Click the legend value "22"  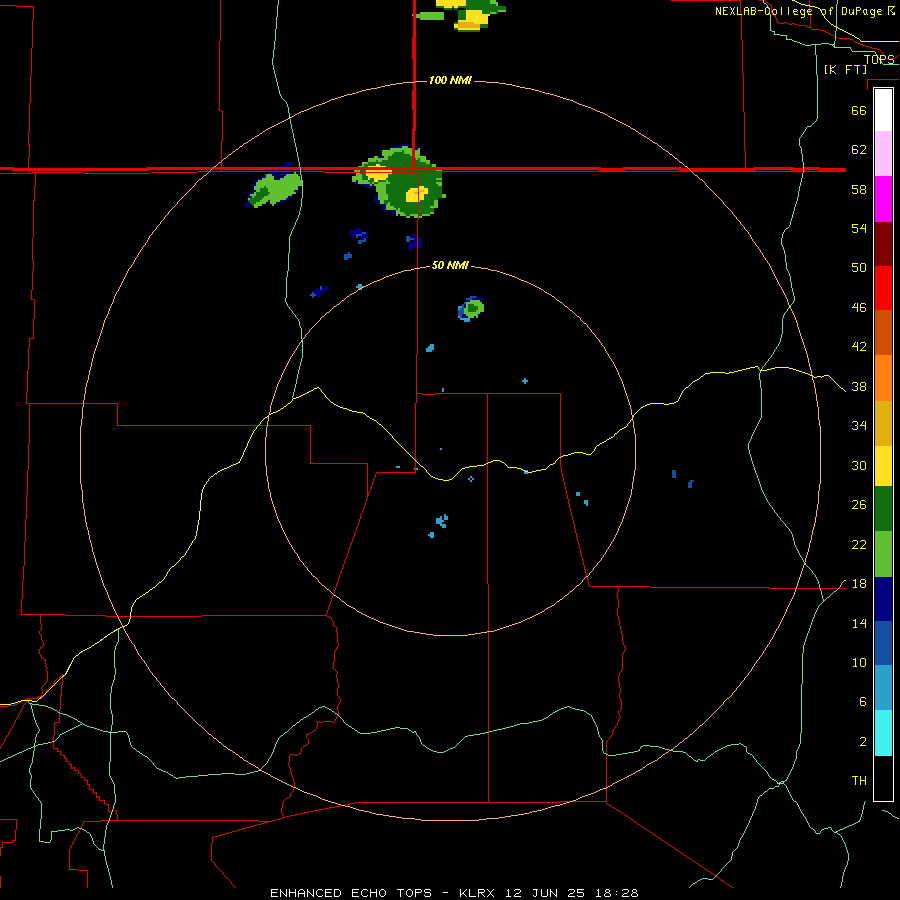pos(859,545)
